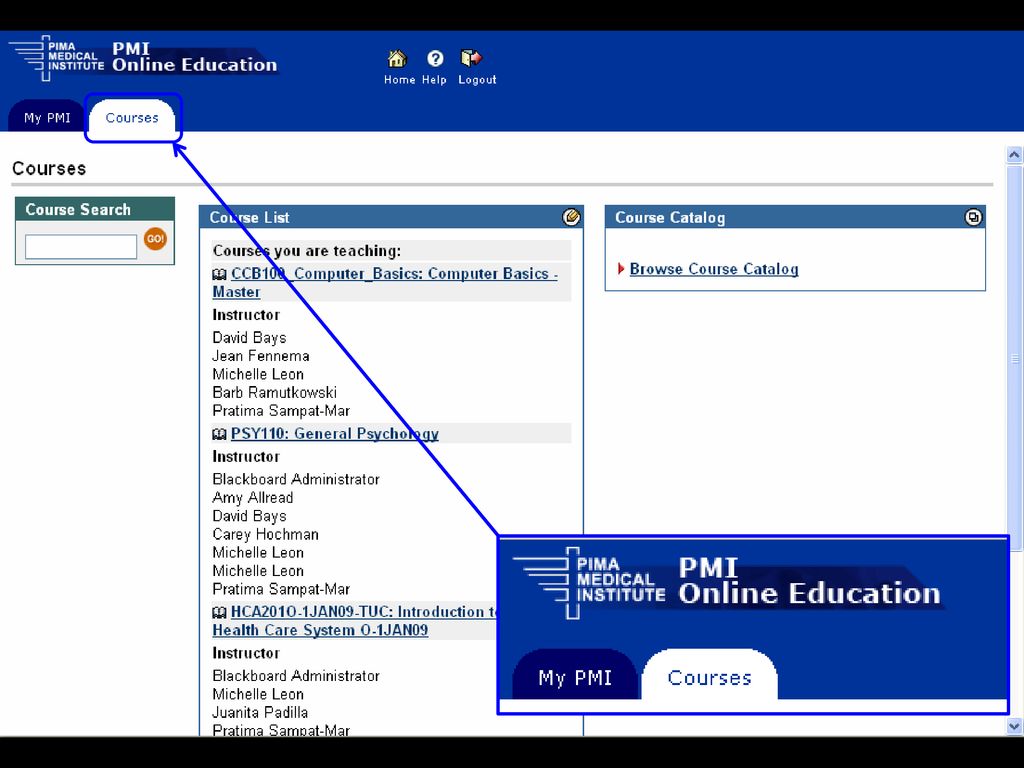
Task: Run the course search with the GO! button
Action: [x=155, y=239]
